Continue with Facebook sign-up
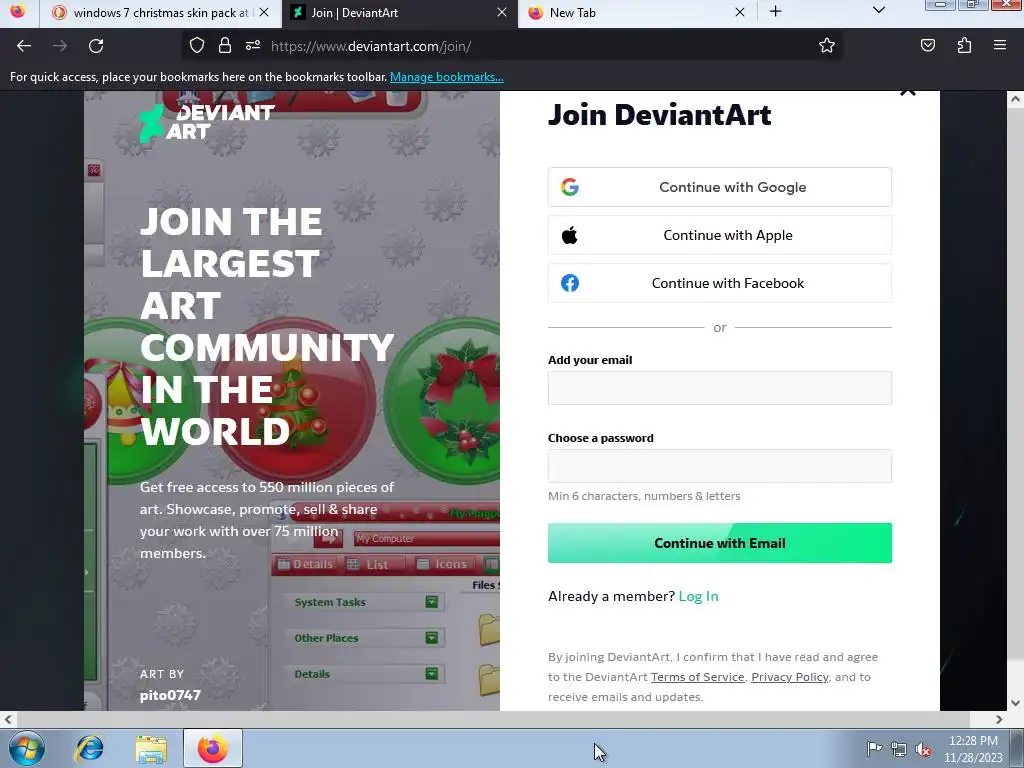 coord(720,283)
